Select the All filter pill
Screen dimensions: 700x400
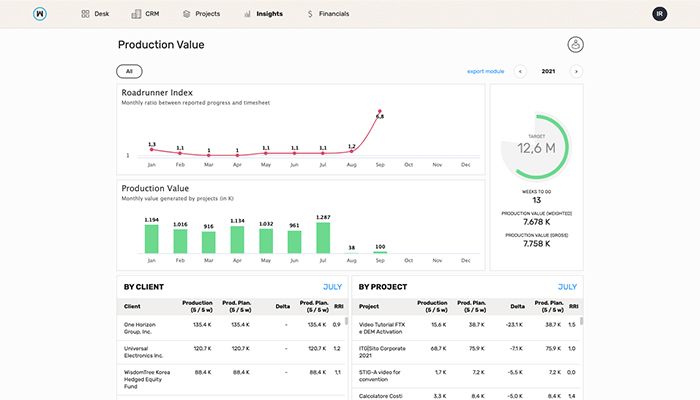pos(129,71)
